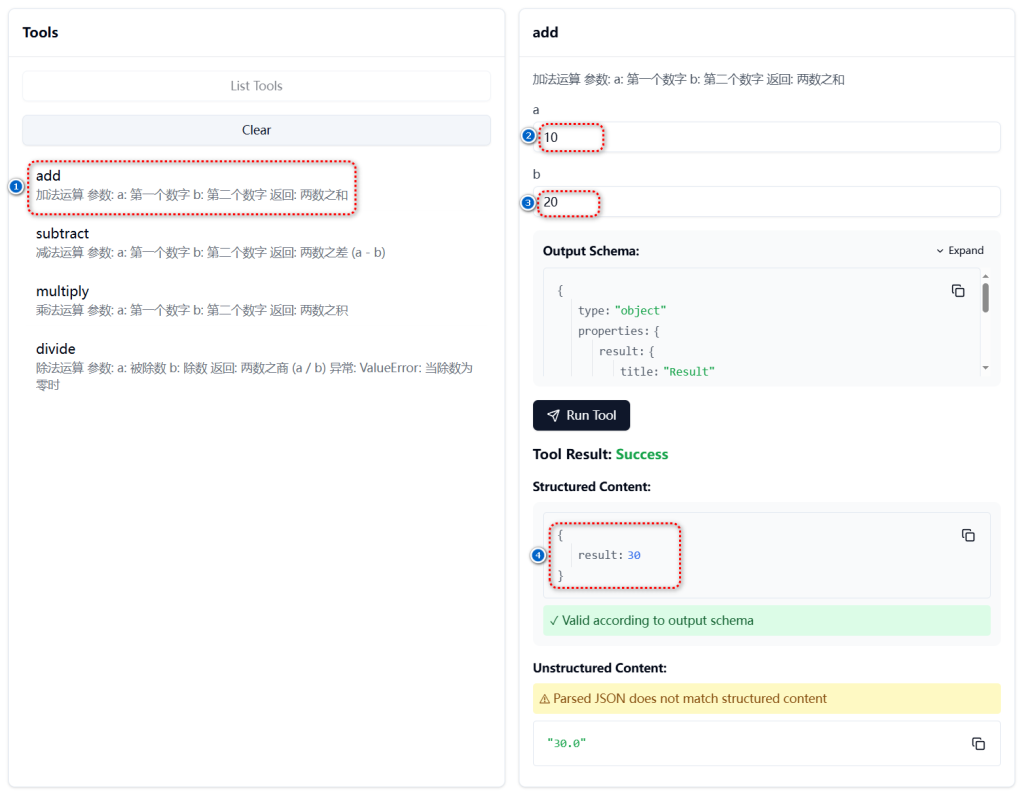
Task: Click the Output Schema scroll-down arrow
Action: 985,368
